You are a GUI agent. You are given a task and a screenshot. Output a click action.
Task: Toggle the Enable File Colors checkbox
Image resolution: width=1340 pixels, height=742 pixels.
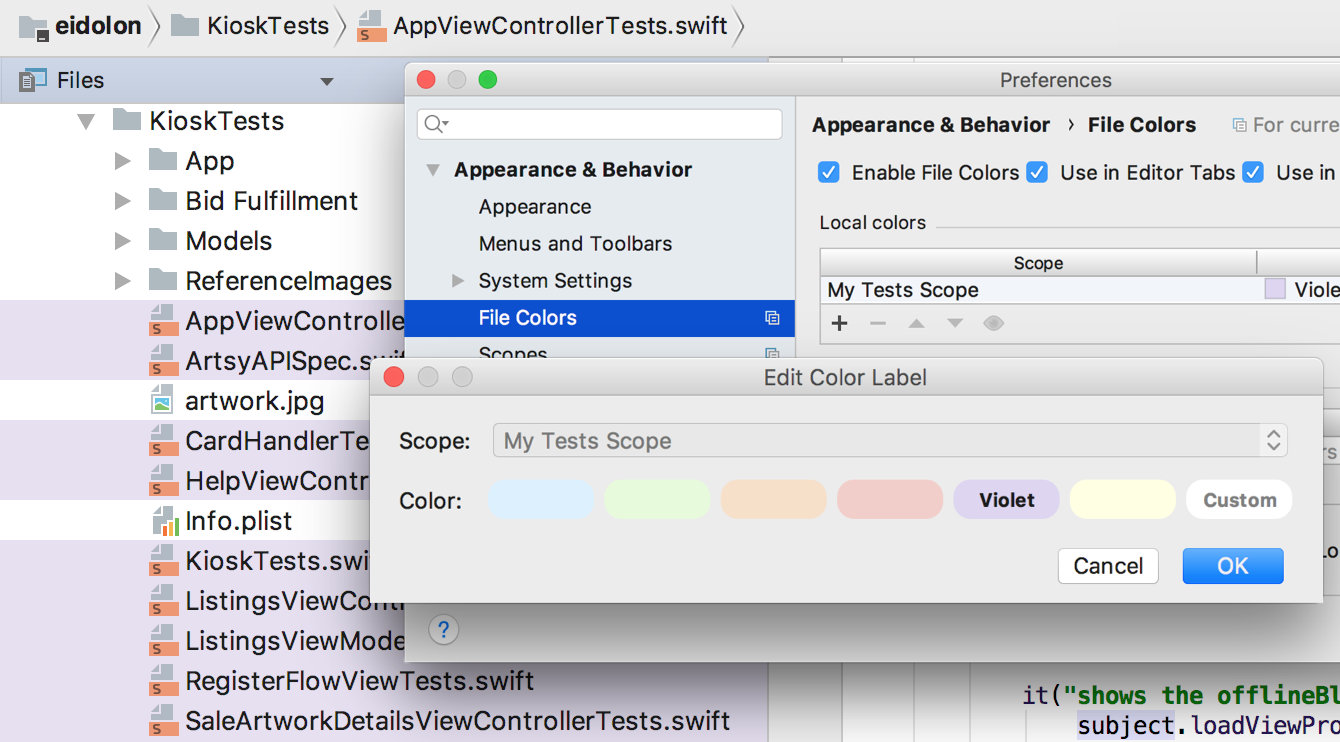tap(829, 172)
